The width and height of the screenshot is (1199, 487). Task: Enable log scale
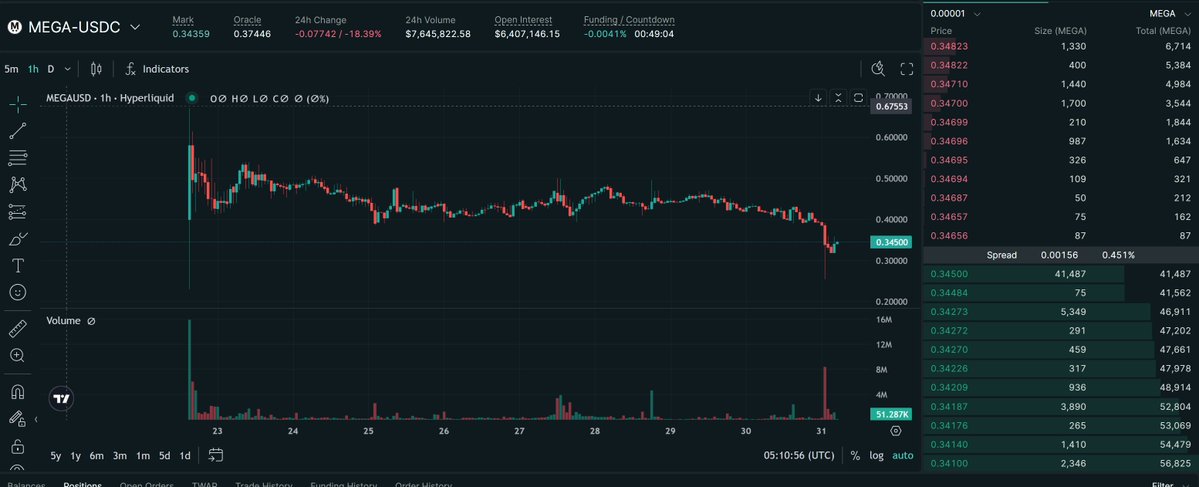tap(876, 456)
